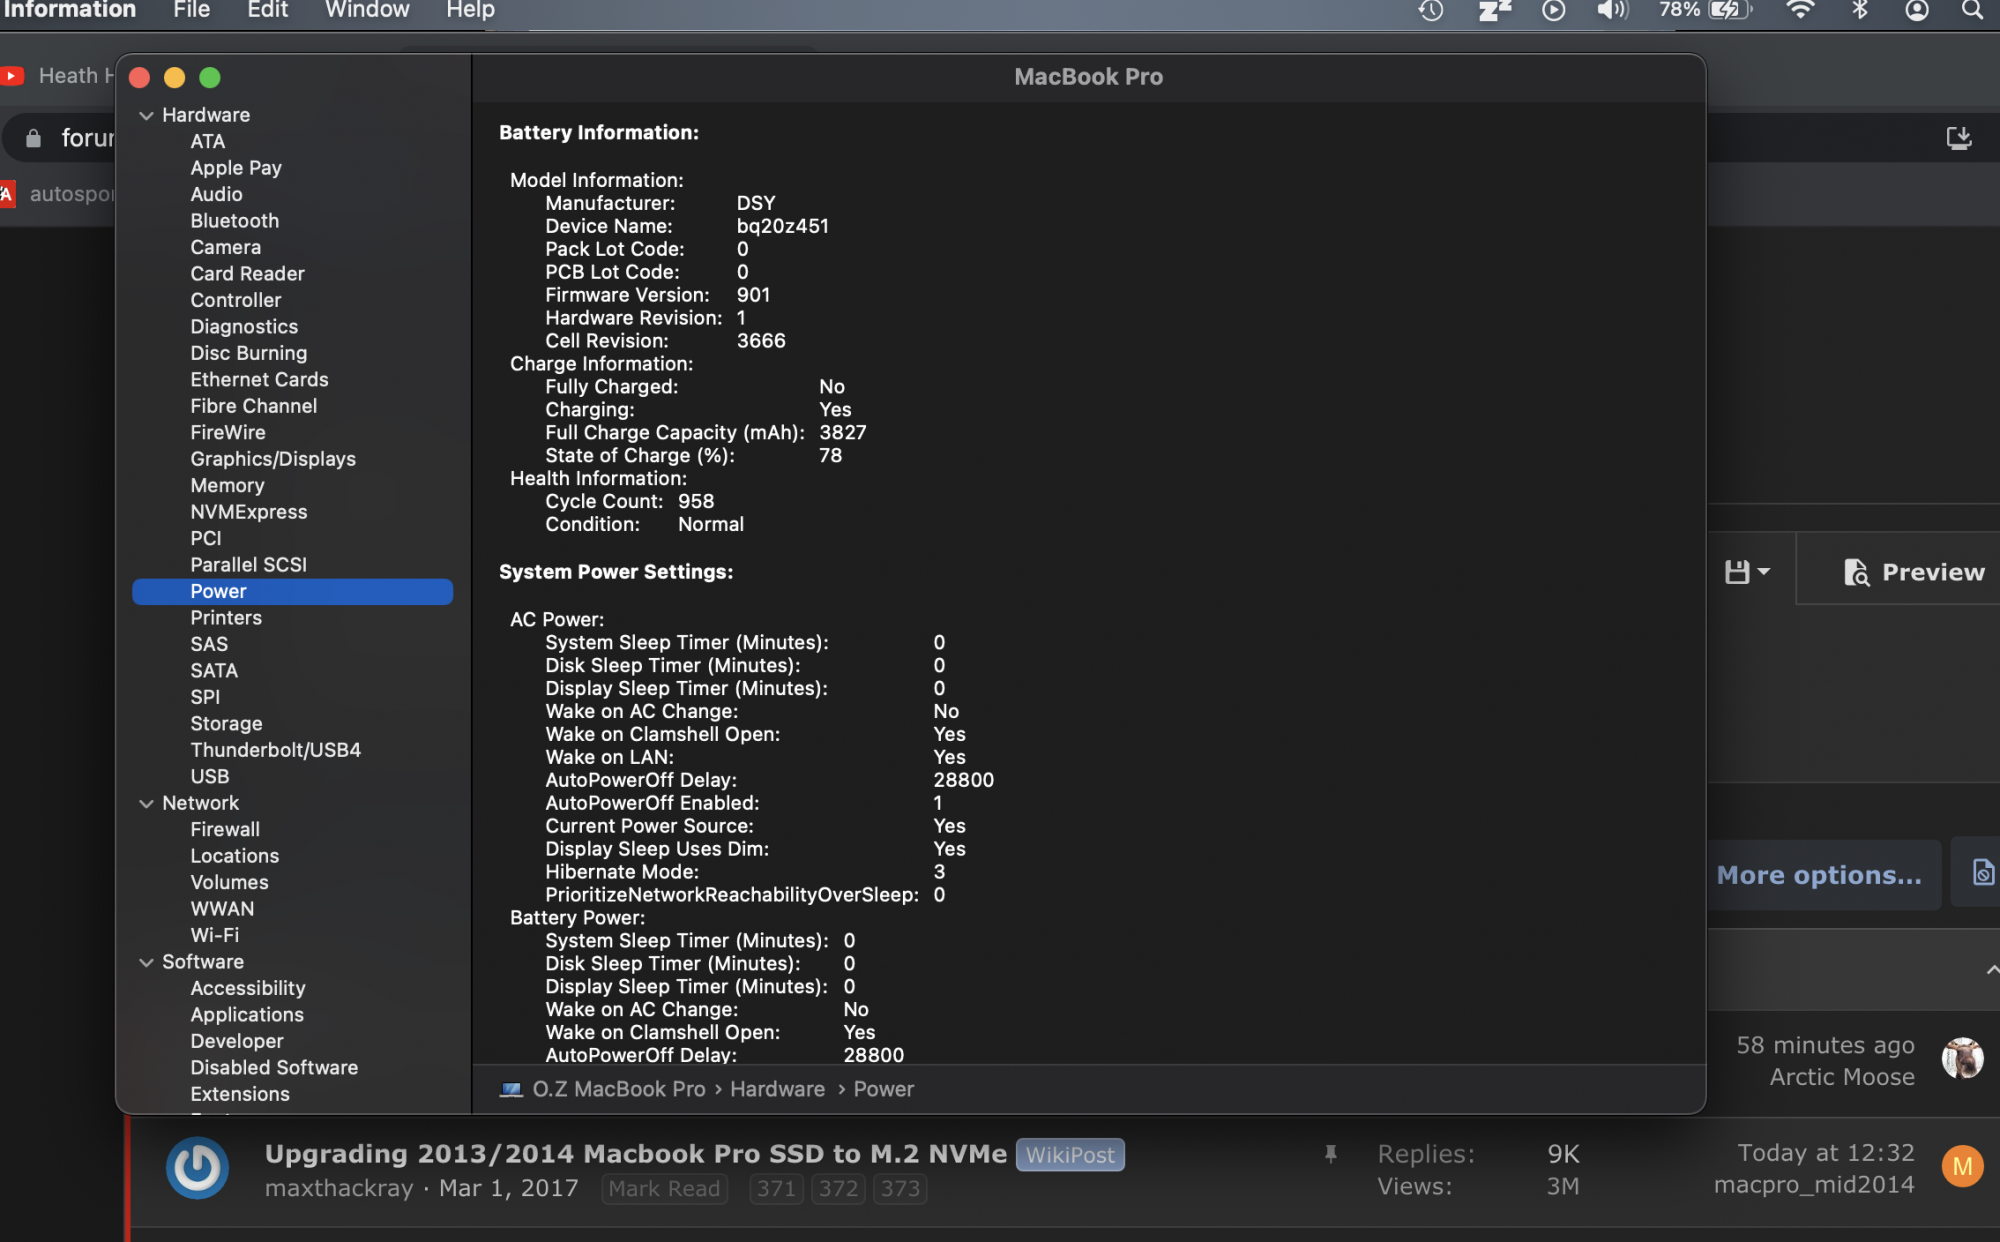
Task: Select Storage in the sidebar
Action: [227, 723]
